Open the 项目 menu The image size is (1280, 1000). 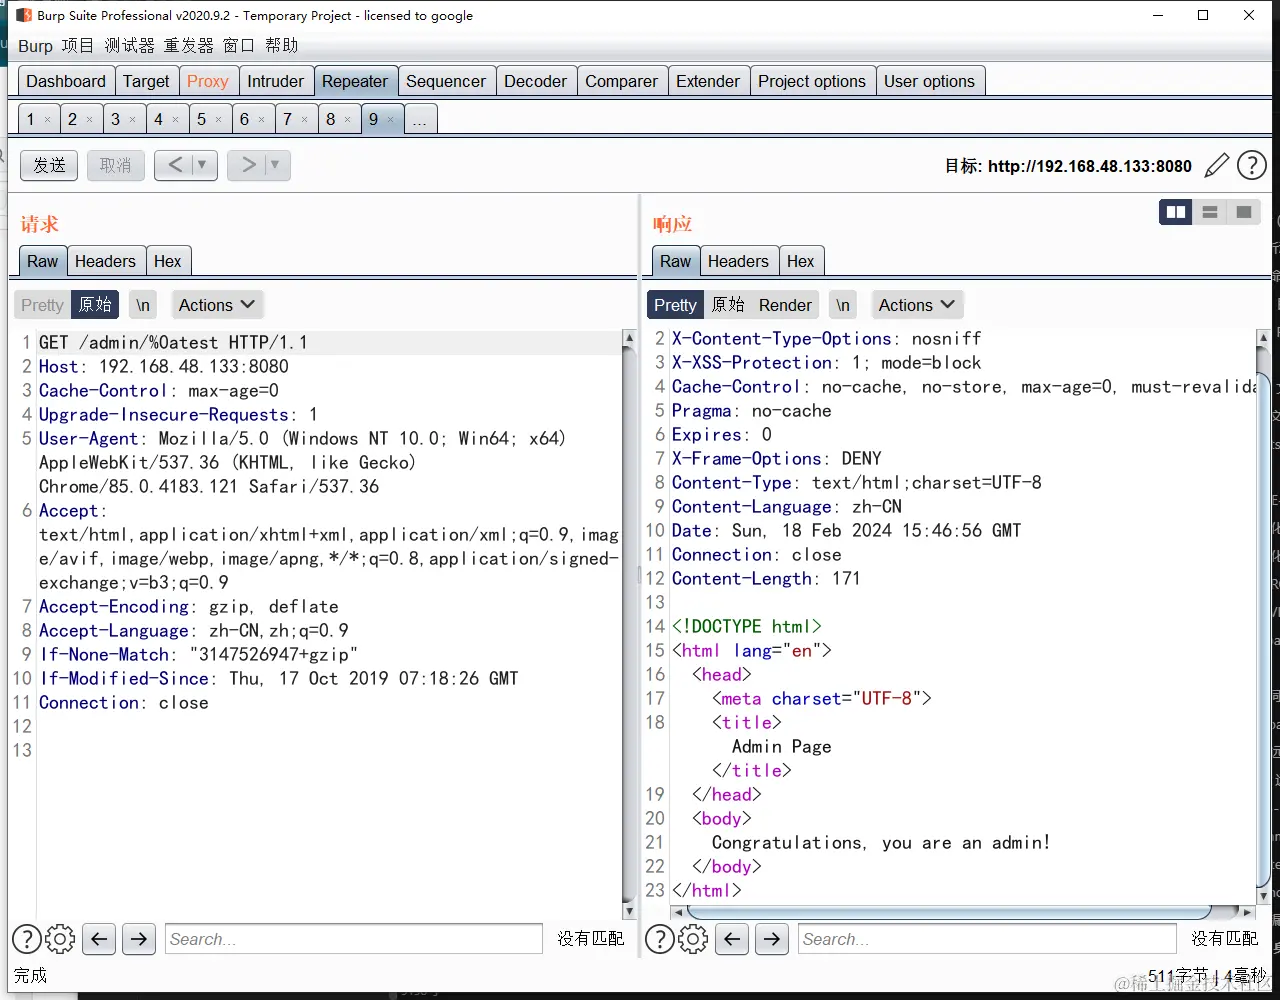click(x=78, y=46)
